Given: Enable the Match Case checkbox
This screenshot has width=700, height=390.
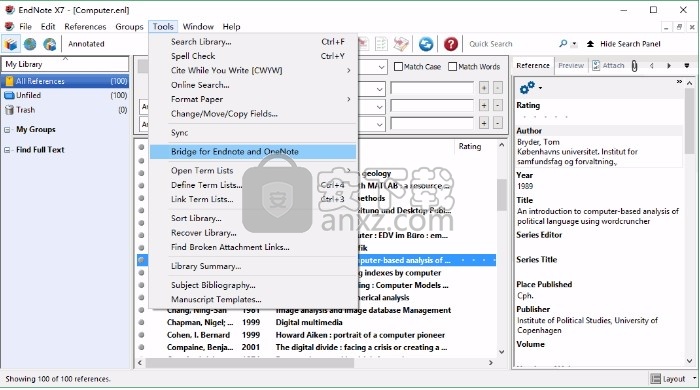Looking at the screenshot, I should tap(399, 66).
